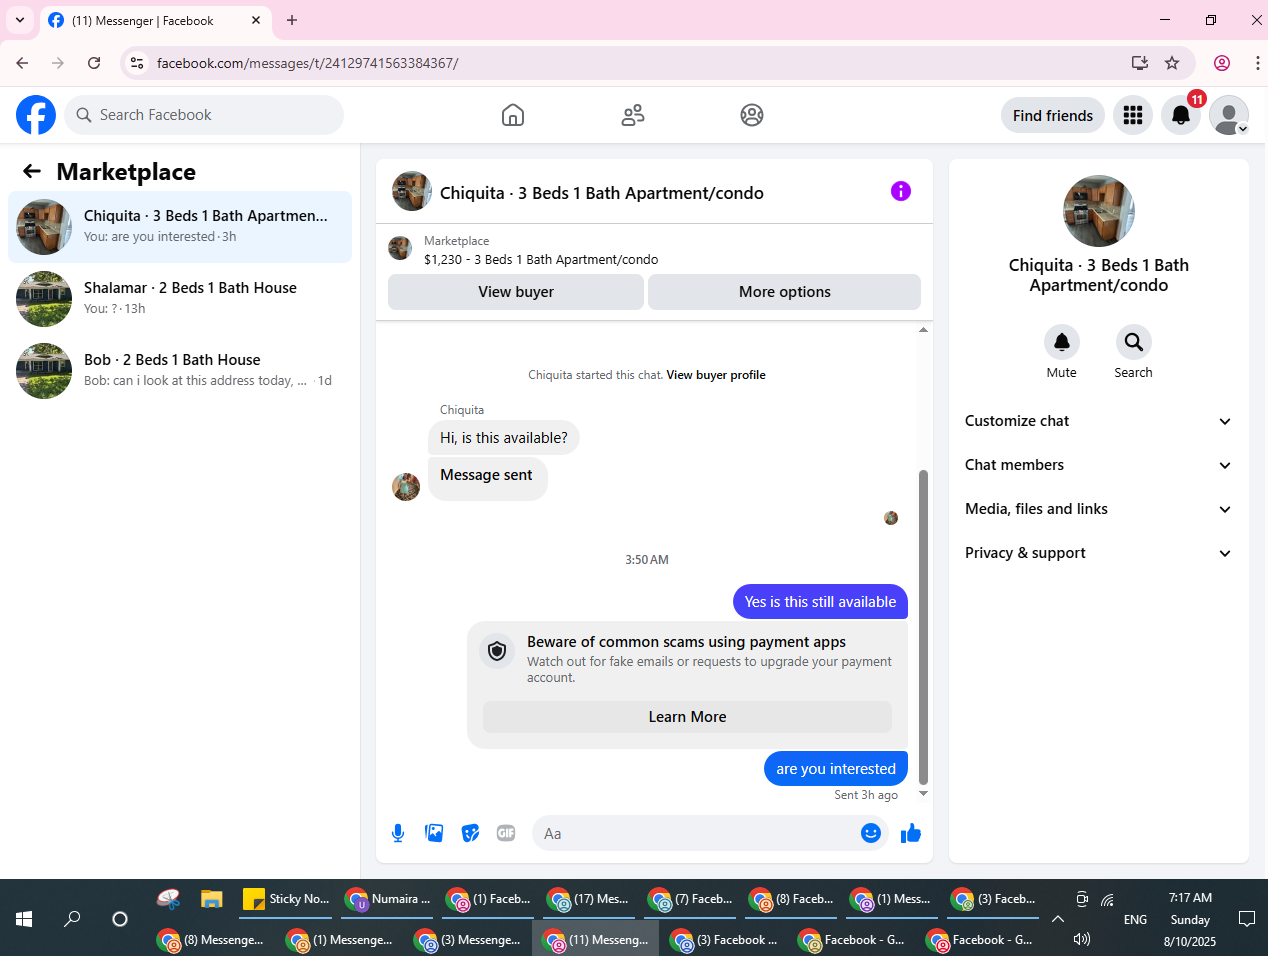Show hidden system tray icons
1268x956 pixels.
coord(1058,918)
